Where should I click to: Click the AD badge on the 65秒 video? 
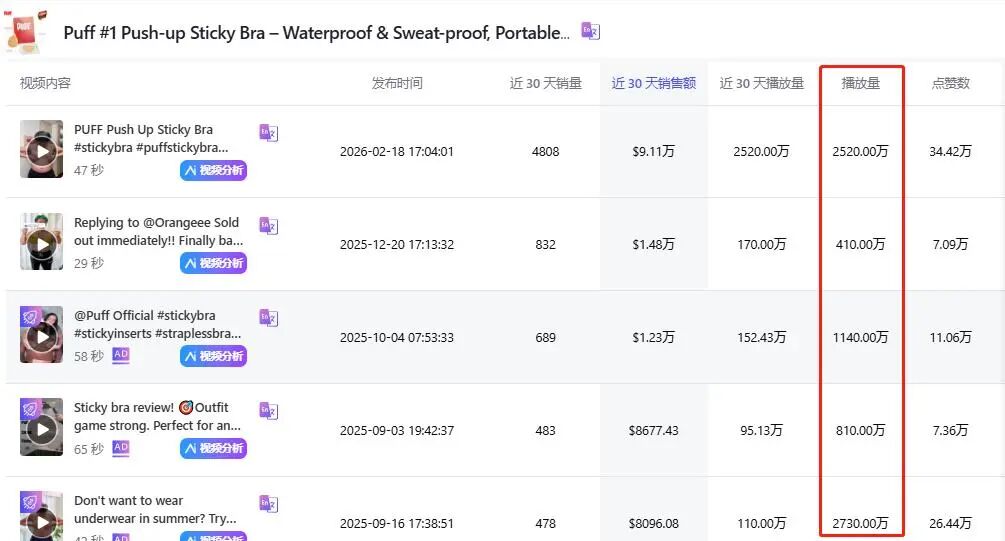tap(121, 448)
